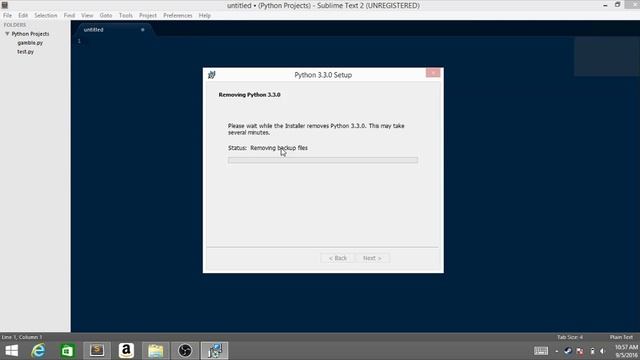This screenshot has height=360, width=640.
Task: Open the File menu
Action: 7,16
